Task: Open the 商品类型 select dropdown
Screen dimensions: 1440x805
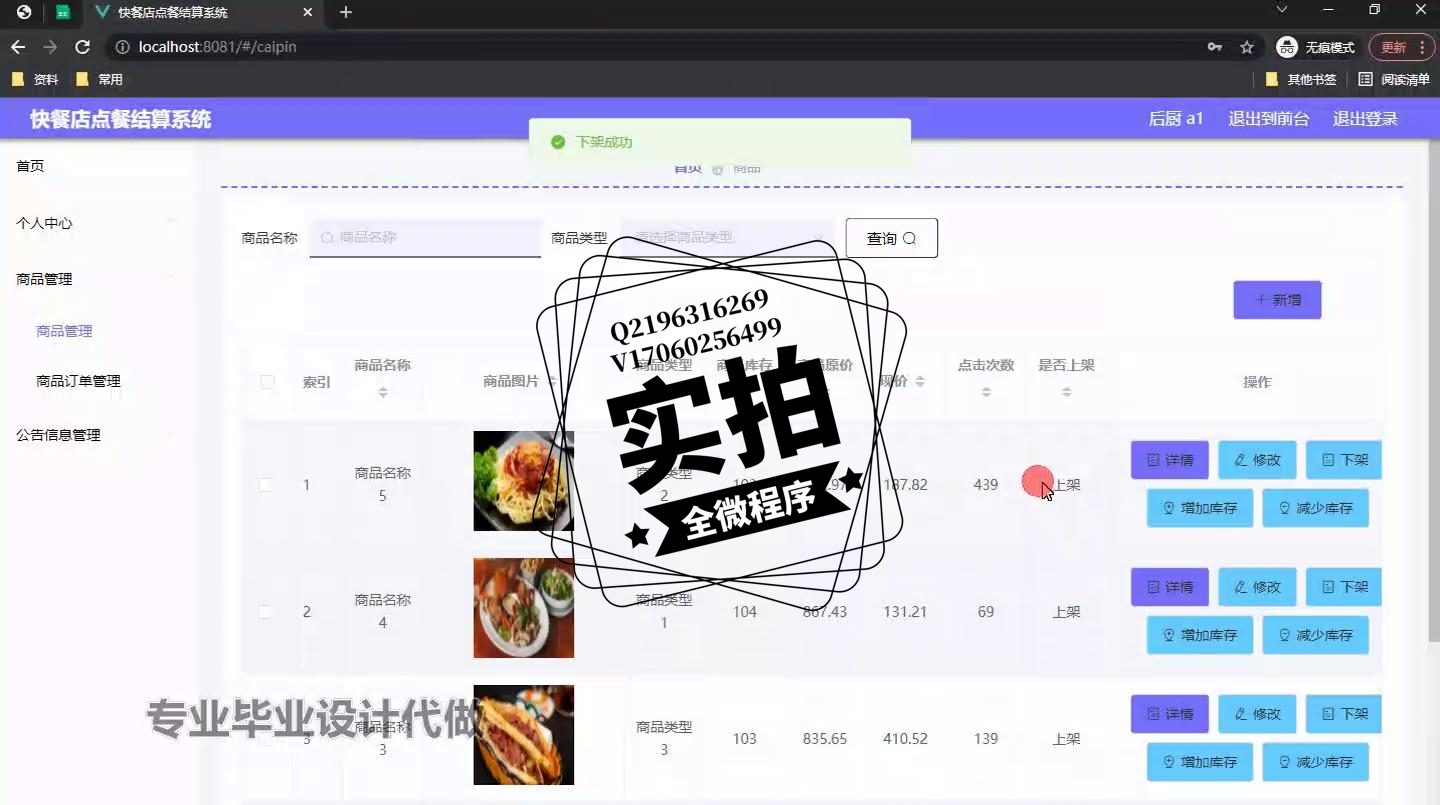Action: tap(728, 237)
